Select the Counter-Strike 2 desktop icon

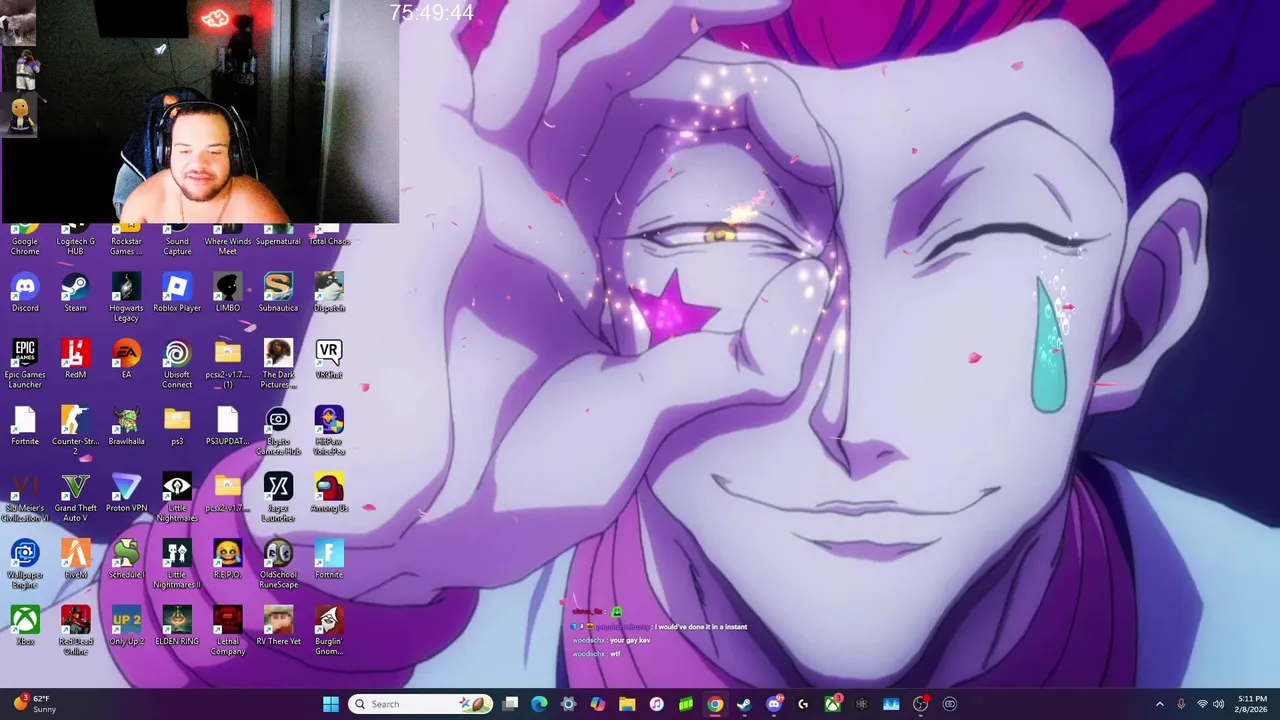75,431
